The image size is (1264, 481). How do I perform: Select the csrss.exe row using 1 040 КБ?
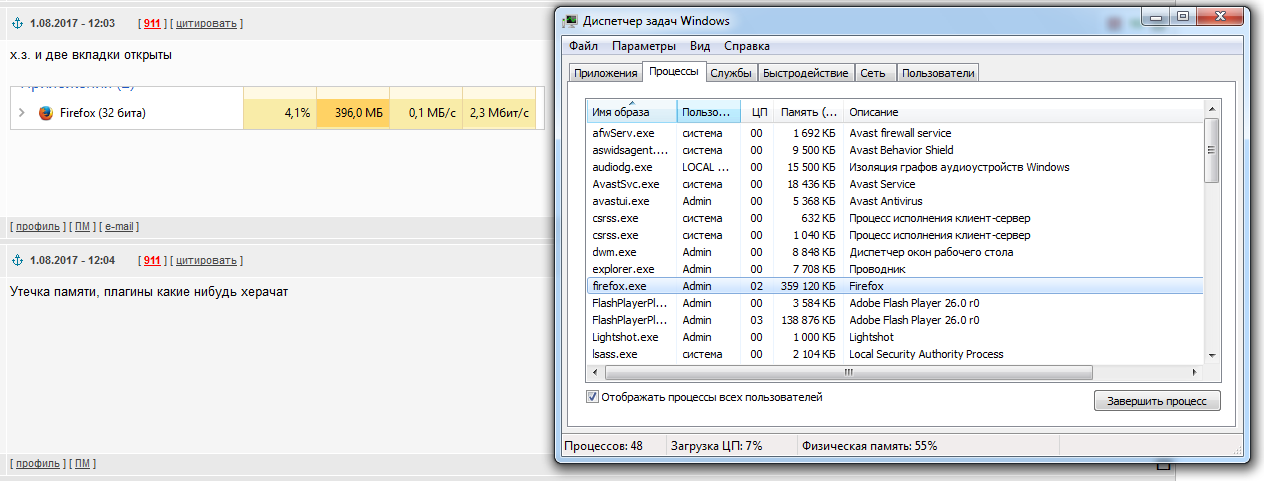click(x=895, y=235)
